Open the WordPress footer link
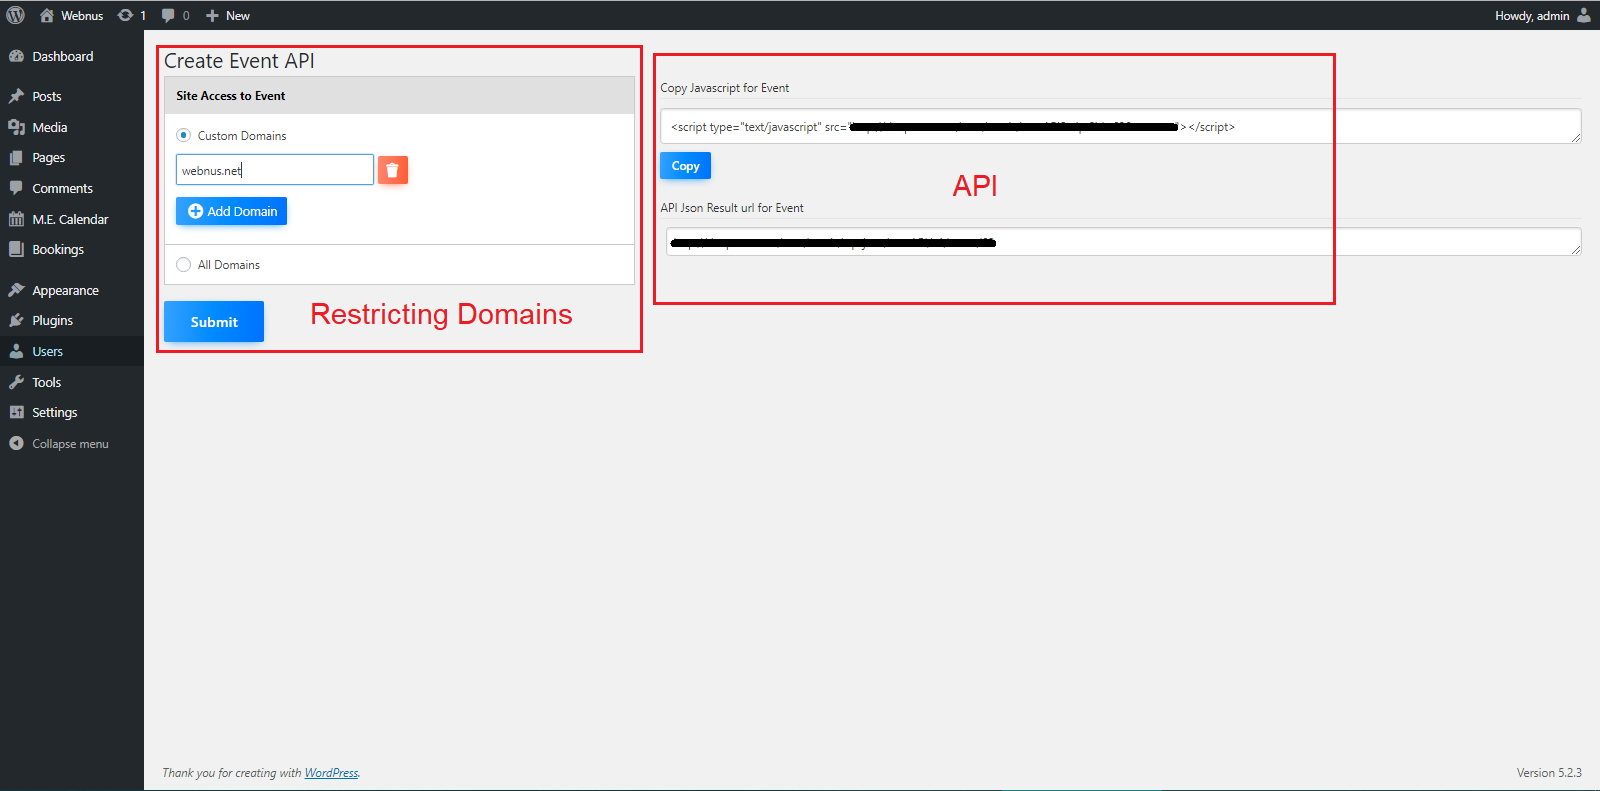The image size is (1600, 791). click(x=331, y=773)
